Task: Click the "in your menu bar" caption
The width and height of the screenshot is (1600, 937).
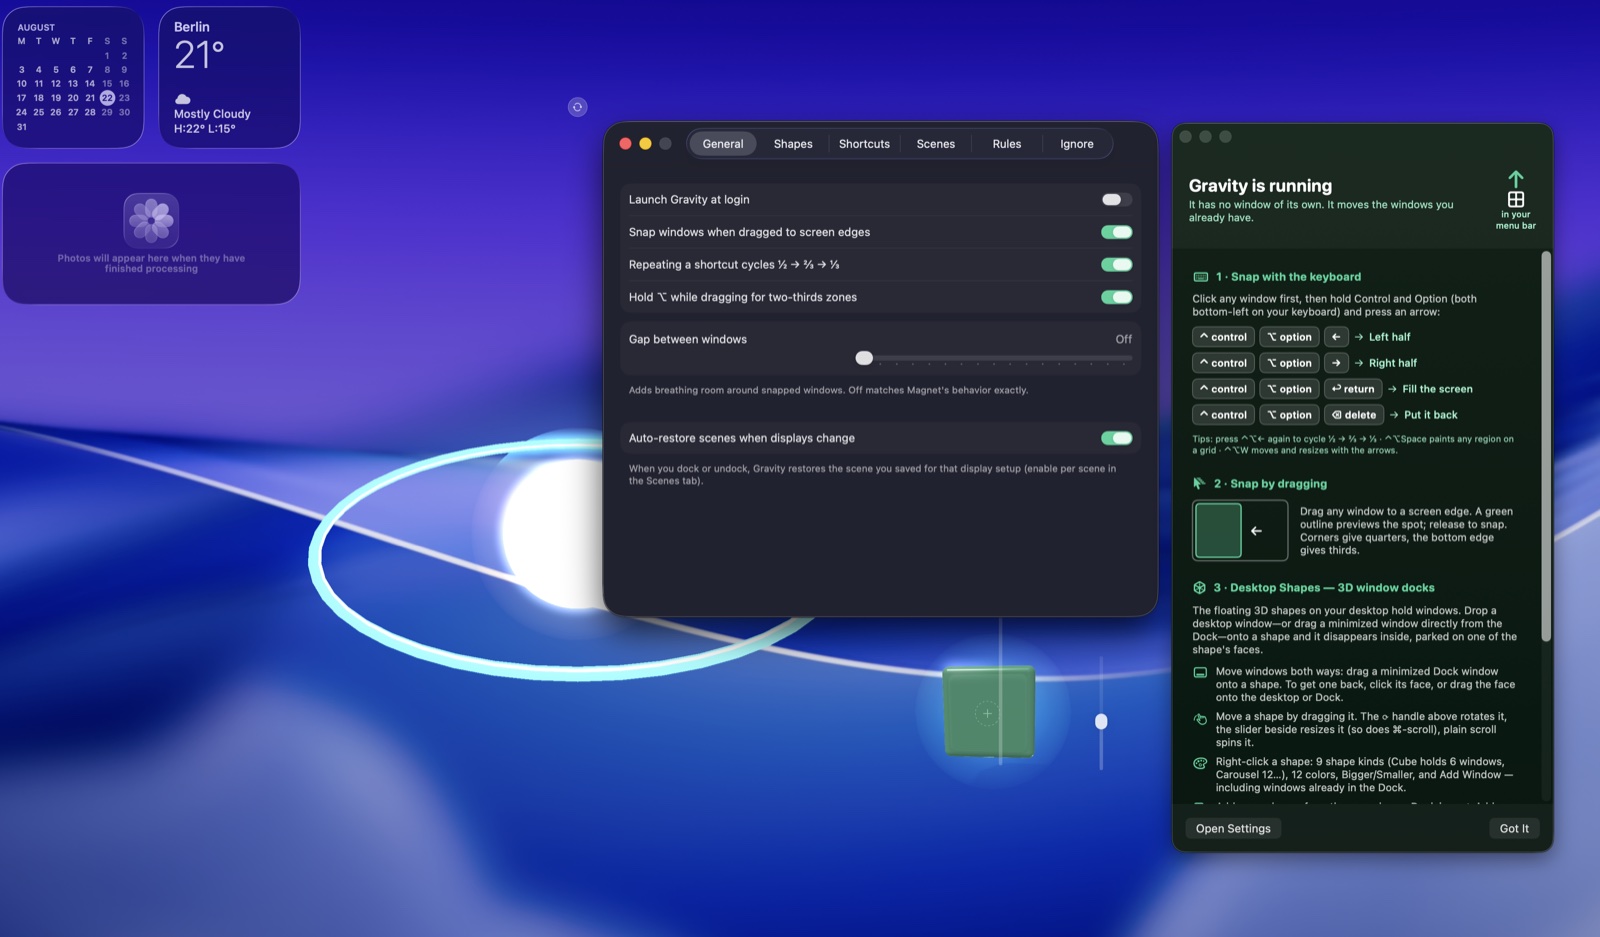Action: (x=1516, y=220)
